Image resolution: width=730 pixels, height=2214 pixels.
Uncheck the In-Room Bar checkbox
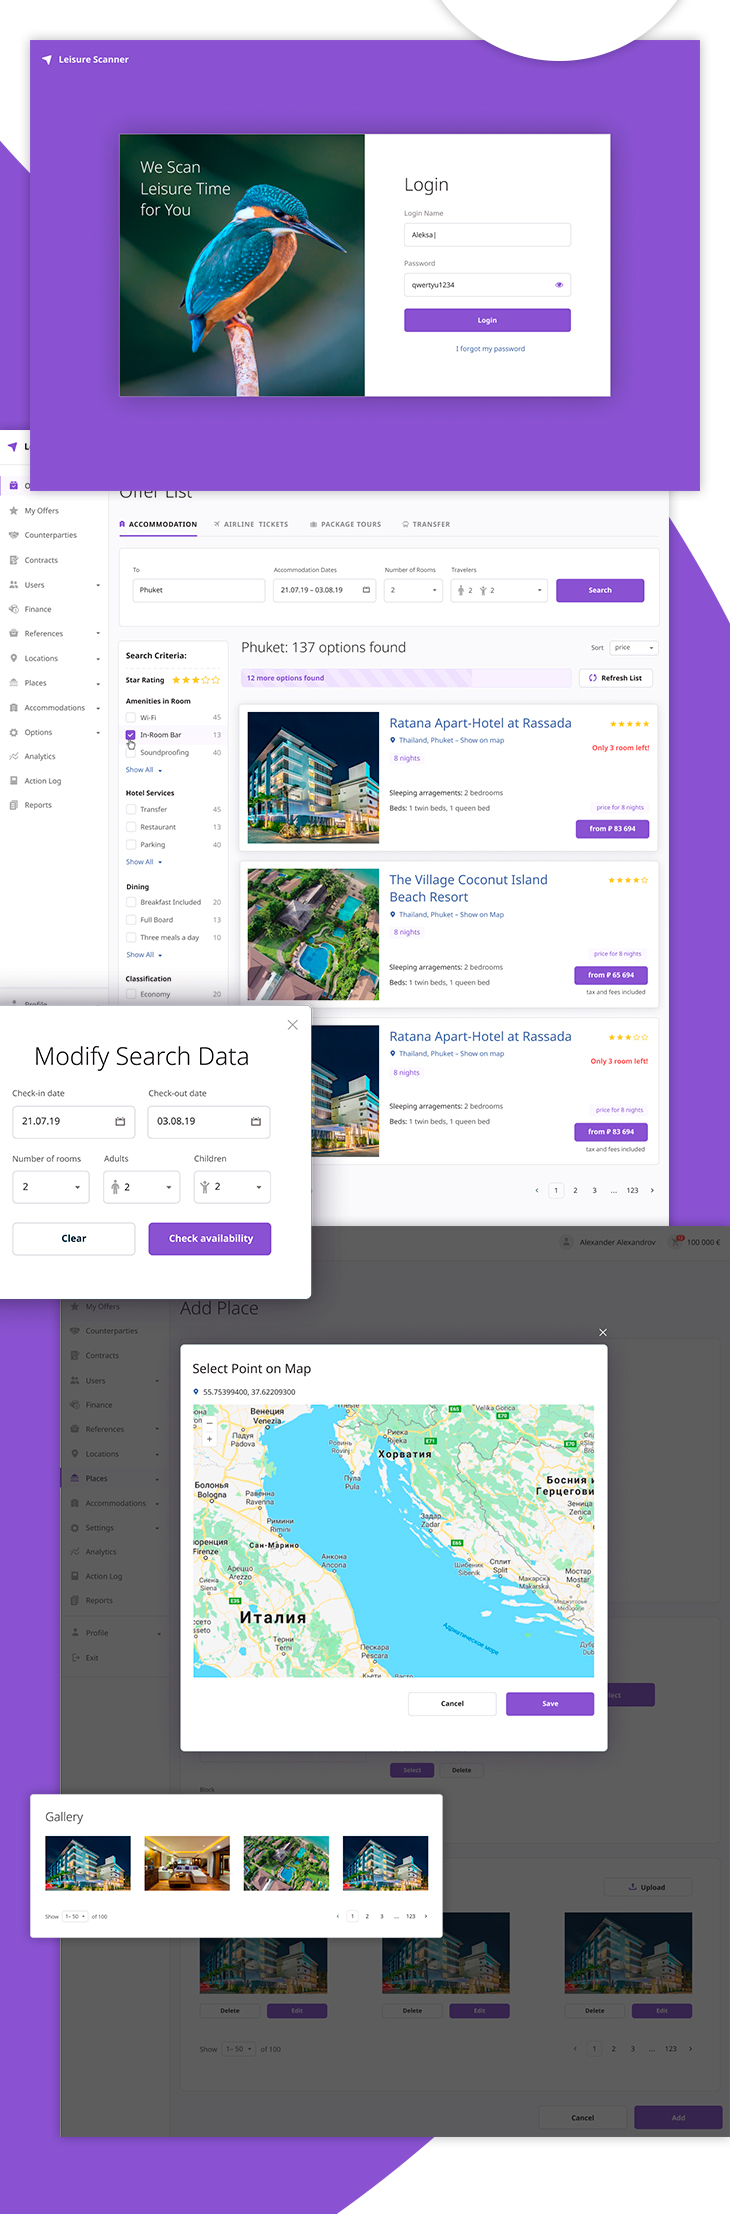pyautogui.click(x=131, y=735)
